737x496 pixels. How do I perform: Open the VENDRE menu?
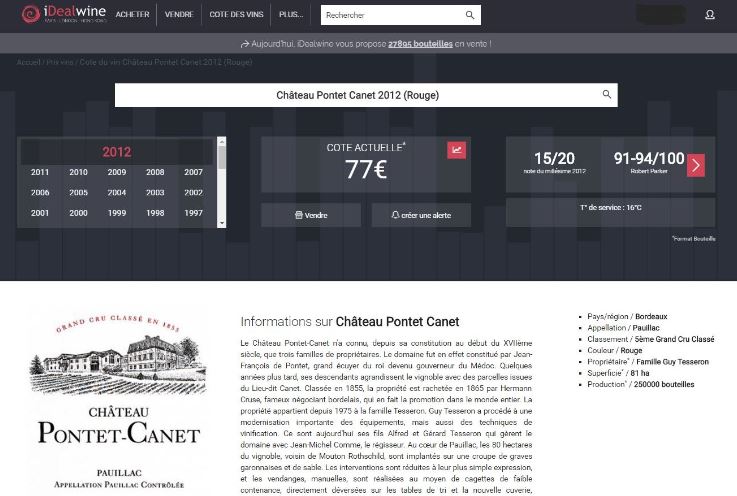point(179,15)
